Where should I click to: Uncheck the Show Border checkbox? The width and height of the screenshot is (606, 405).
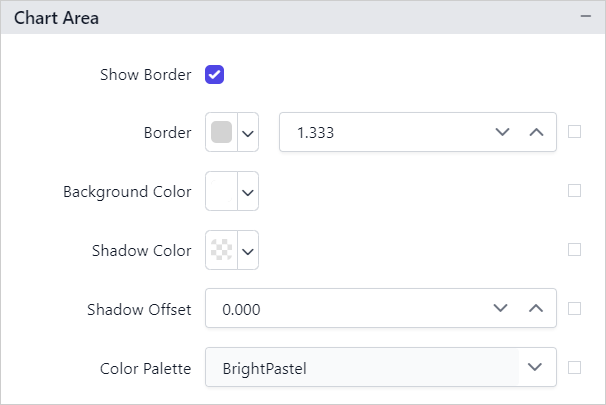click(215, 74)
